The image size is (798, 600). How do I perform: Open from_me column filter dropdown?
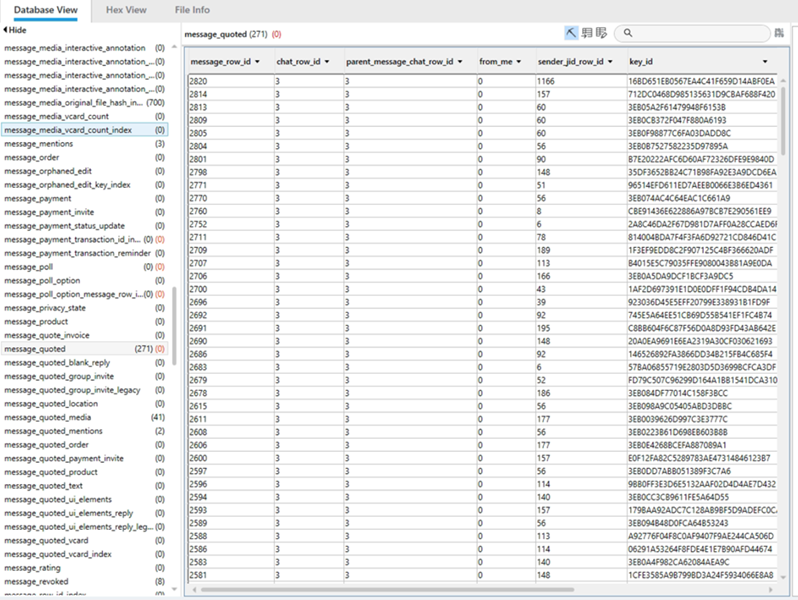pyautogui.click(x=519, y=62)
